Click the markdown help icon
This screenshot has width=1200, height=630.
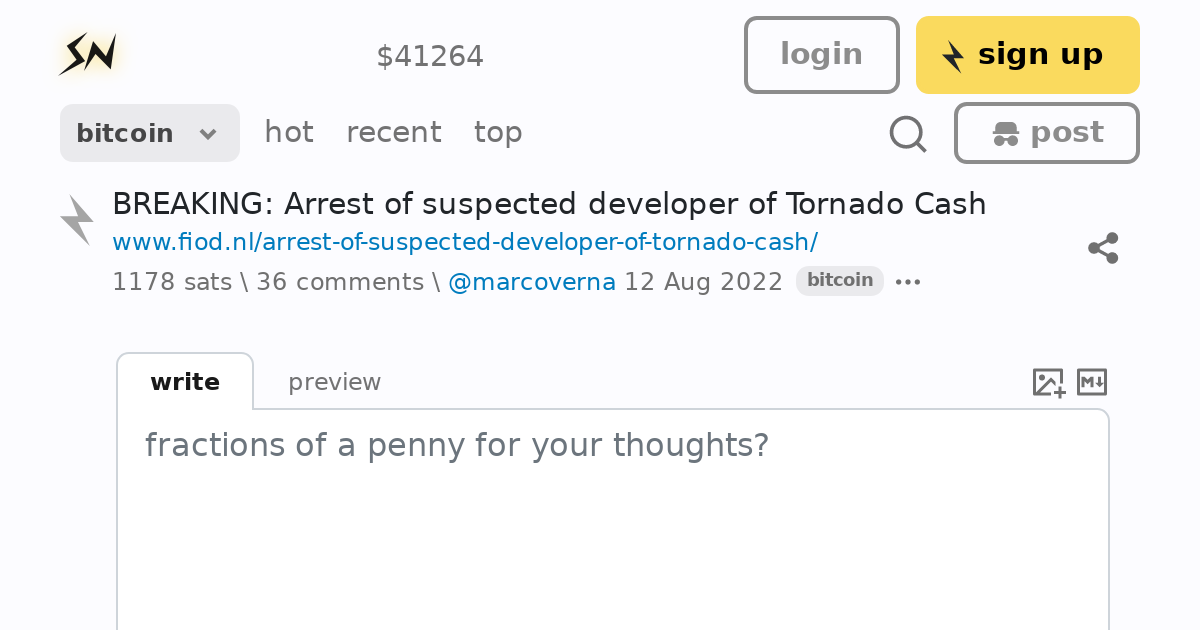[x=1092, y=382]
